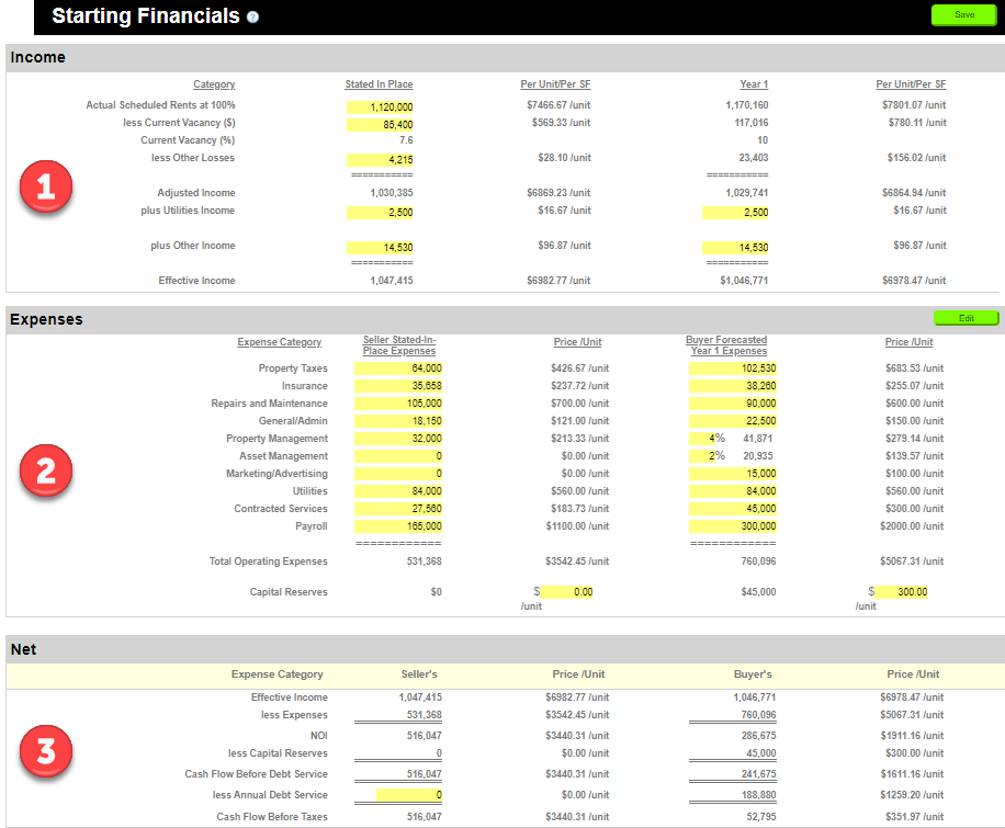Select the less Other Losses input field

(x=381, y=159)
